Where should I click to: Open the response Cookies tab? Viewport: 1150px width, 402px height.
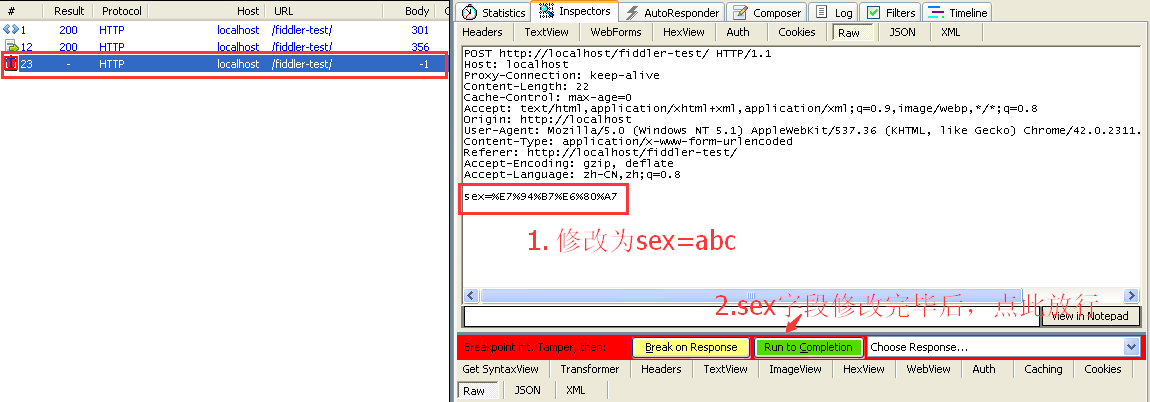pyautogui.click(x=1102, y=369)
